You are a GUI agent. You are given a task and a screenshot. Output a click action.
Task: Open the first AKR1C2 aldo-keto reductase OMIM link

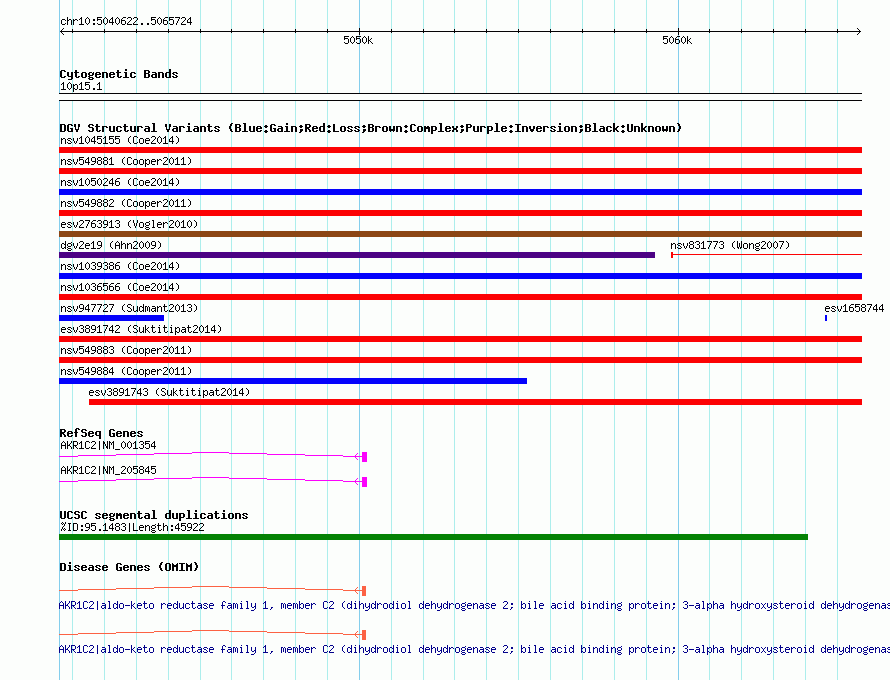[474, 606]
